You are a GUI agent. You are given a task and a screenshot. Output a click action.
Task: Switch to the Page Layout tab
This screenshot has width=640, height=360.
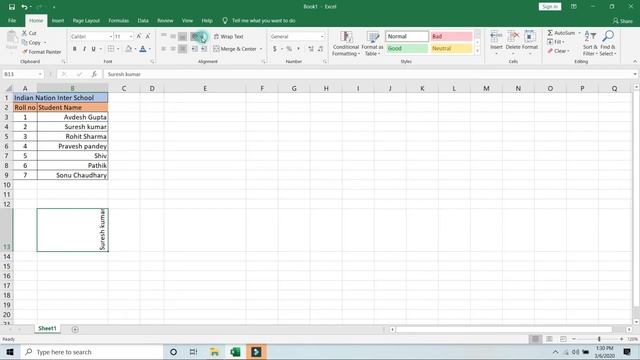(x=86, y=20)
